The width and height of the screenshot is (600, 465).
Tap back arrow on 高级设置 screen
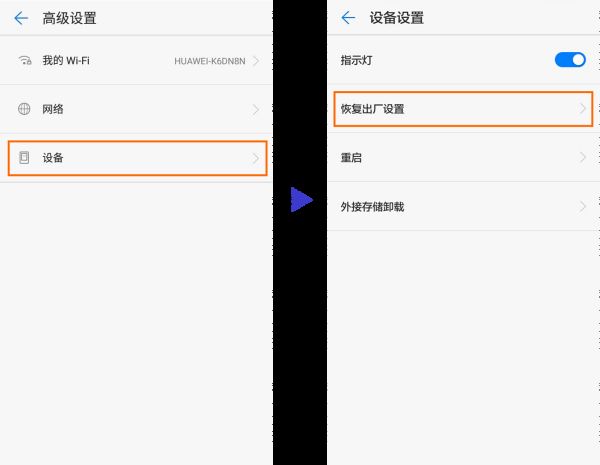[x=21, y=18]
